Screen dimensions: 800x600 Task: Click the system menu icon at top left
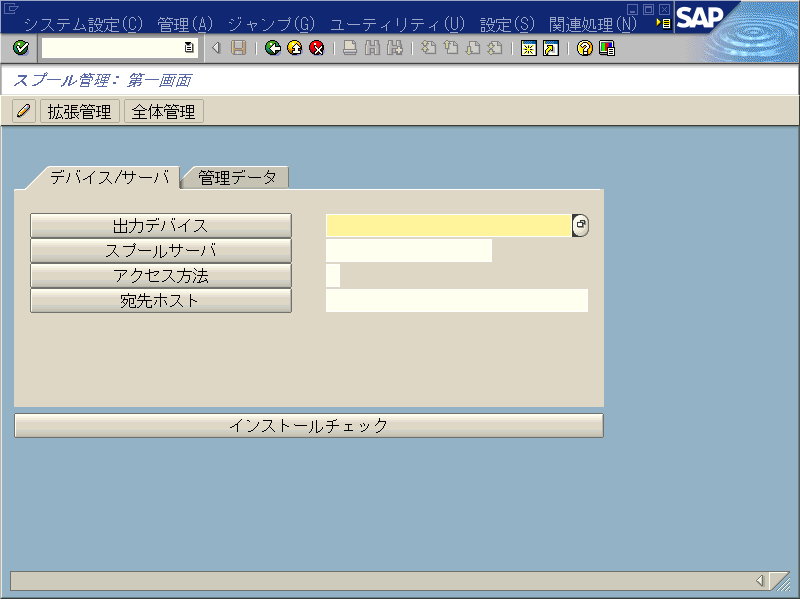[11, 8]
